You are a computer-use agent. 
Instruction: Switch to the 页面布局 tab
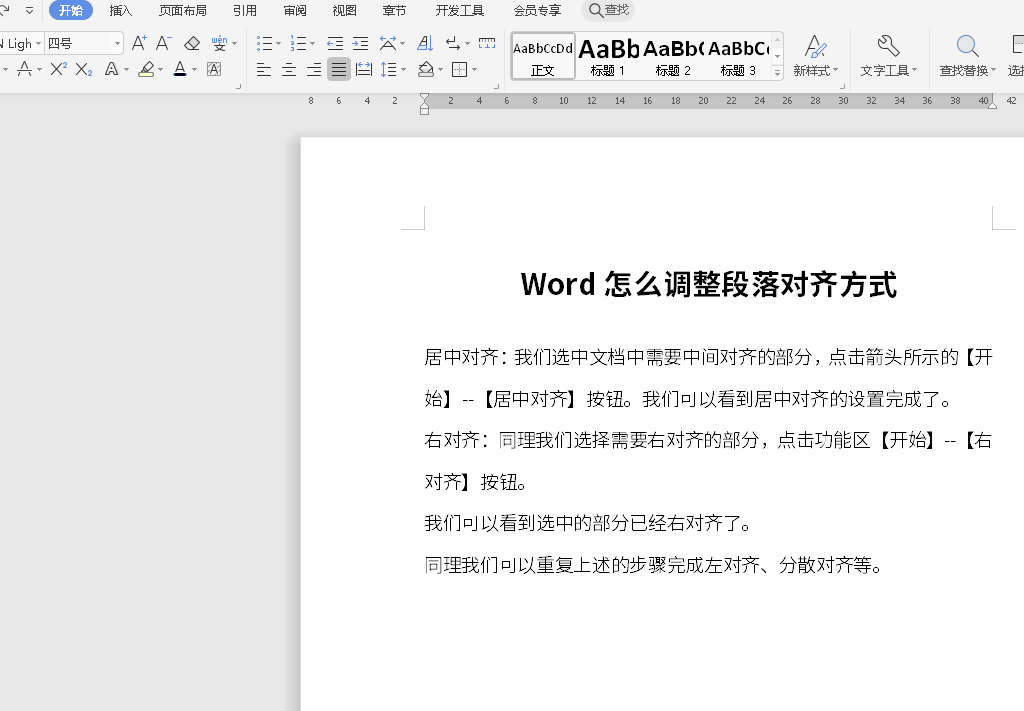[183, 10]
